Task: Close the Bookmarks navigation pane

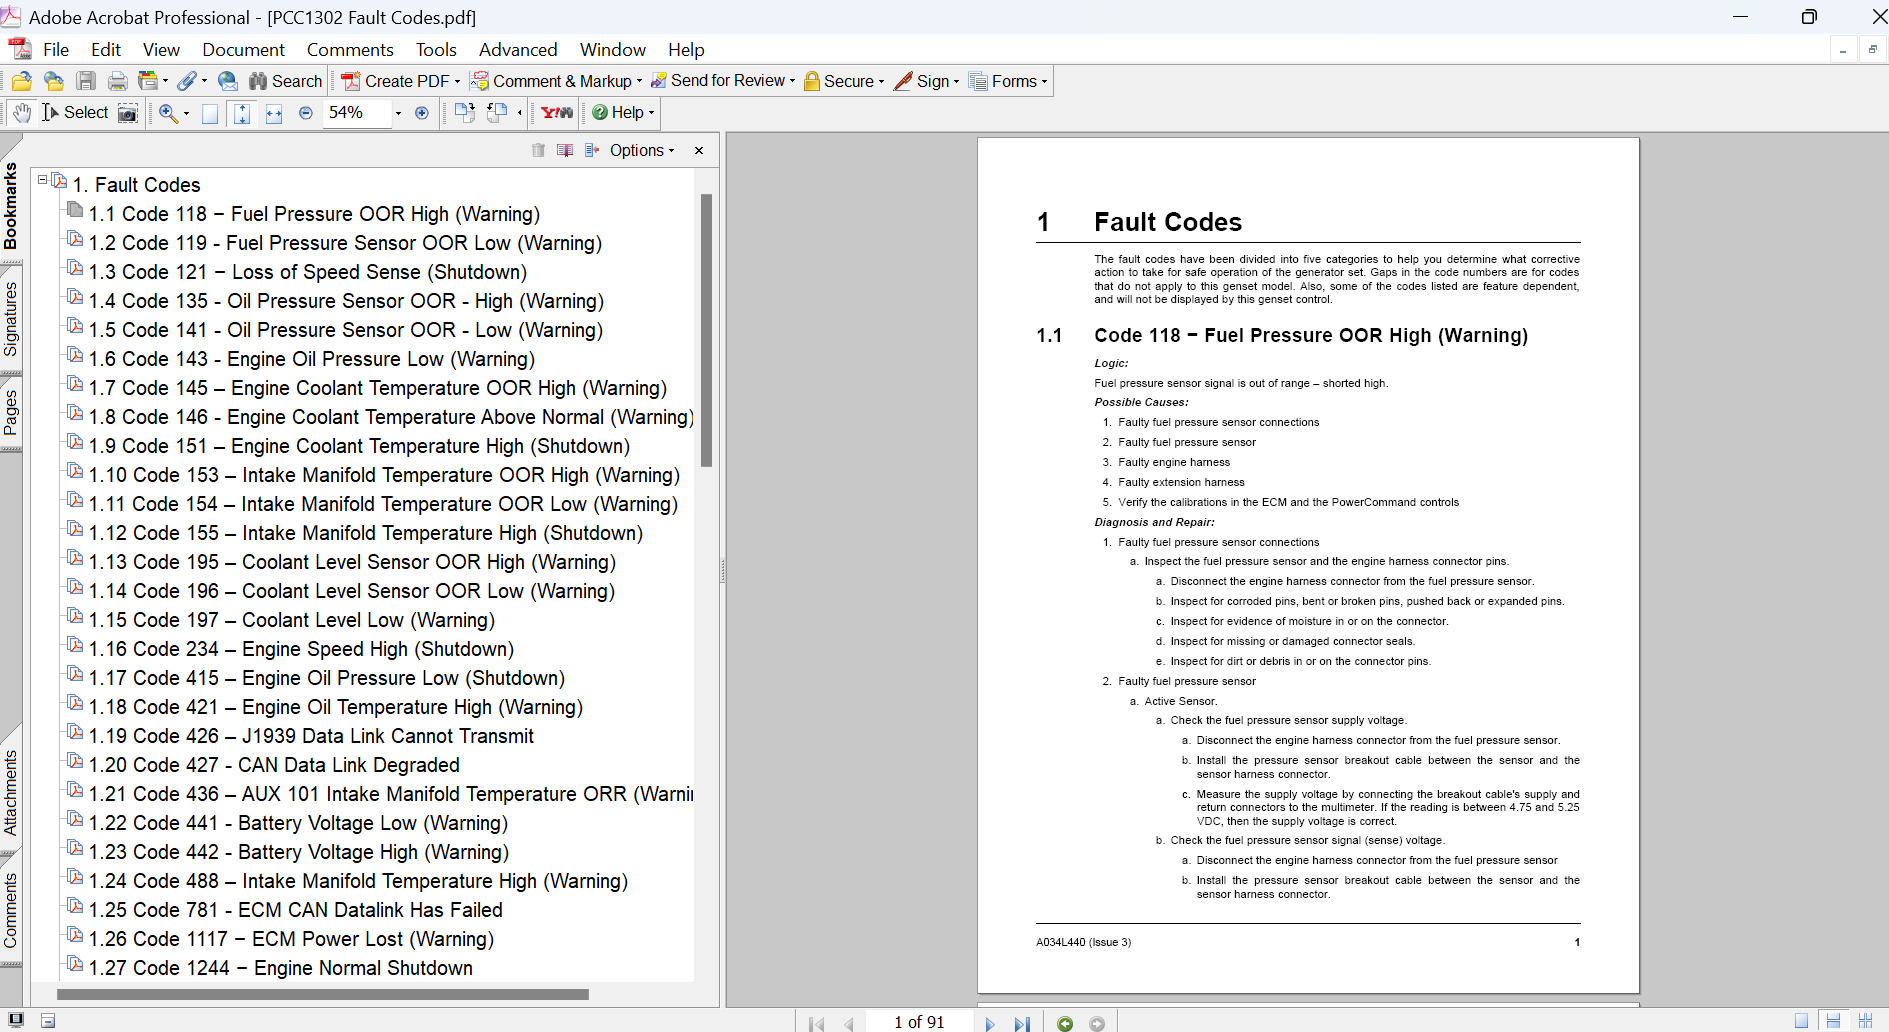Action: point(699,150)
